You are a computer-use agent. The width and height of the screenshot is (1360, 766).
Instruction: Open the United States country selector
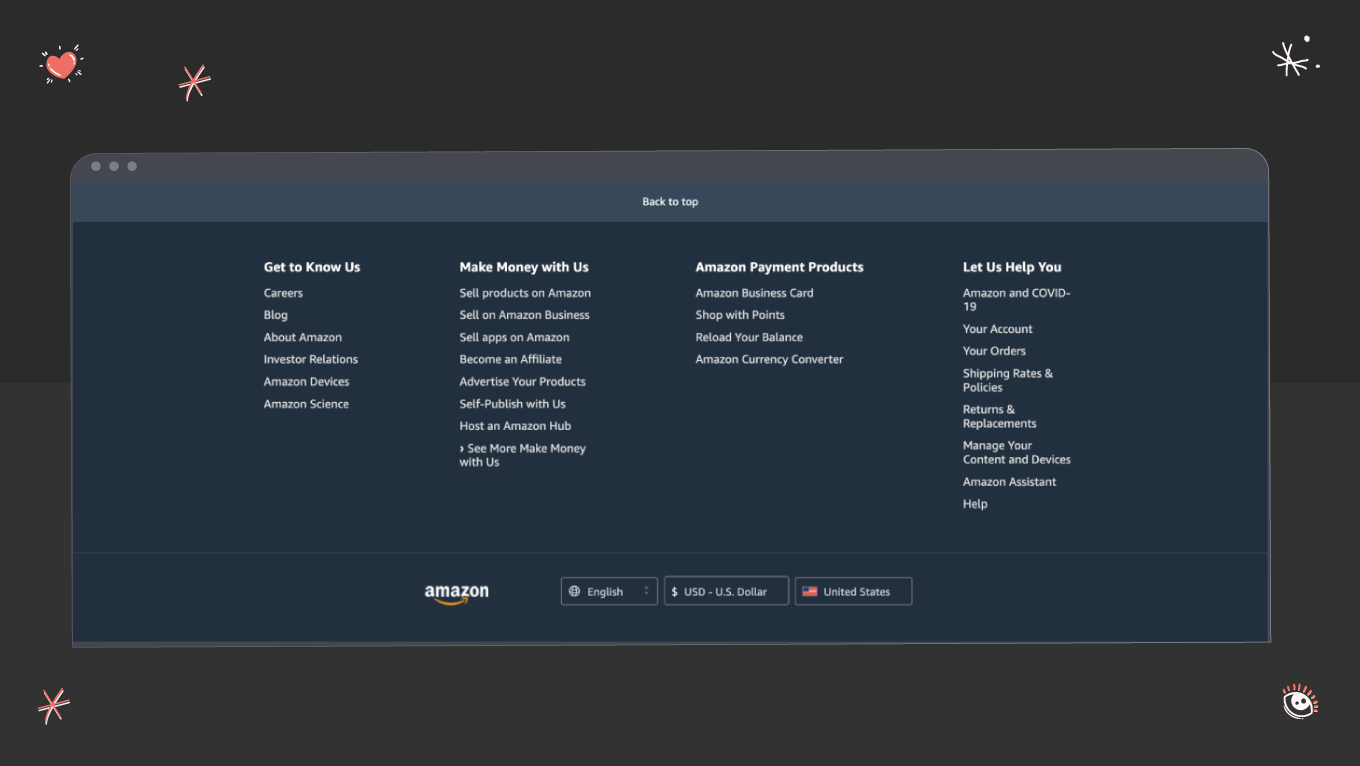853,591
